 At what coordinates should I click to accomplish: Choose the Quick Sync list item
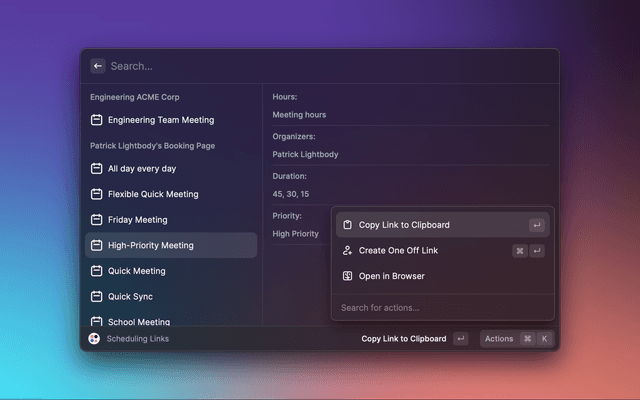(x=130, y=297)
